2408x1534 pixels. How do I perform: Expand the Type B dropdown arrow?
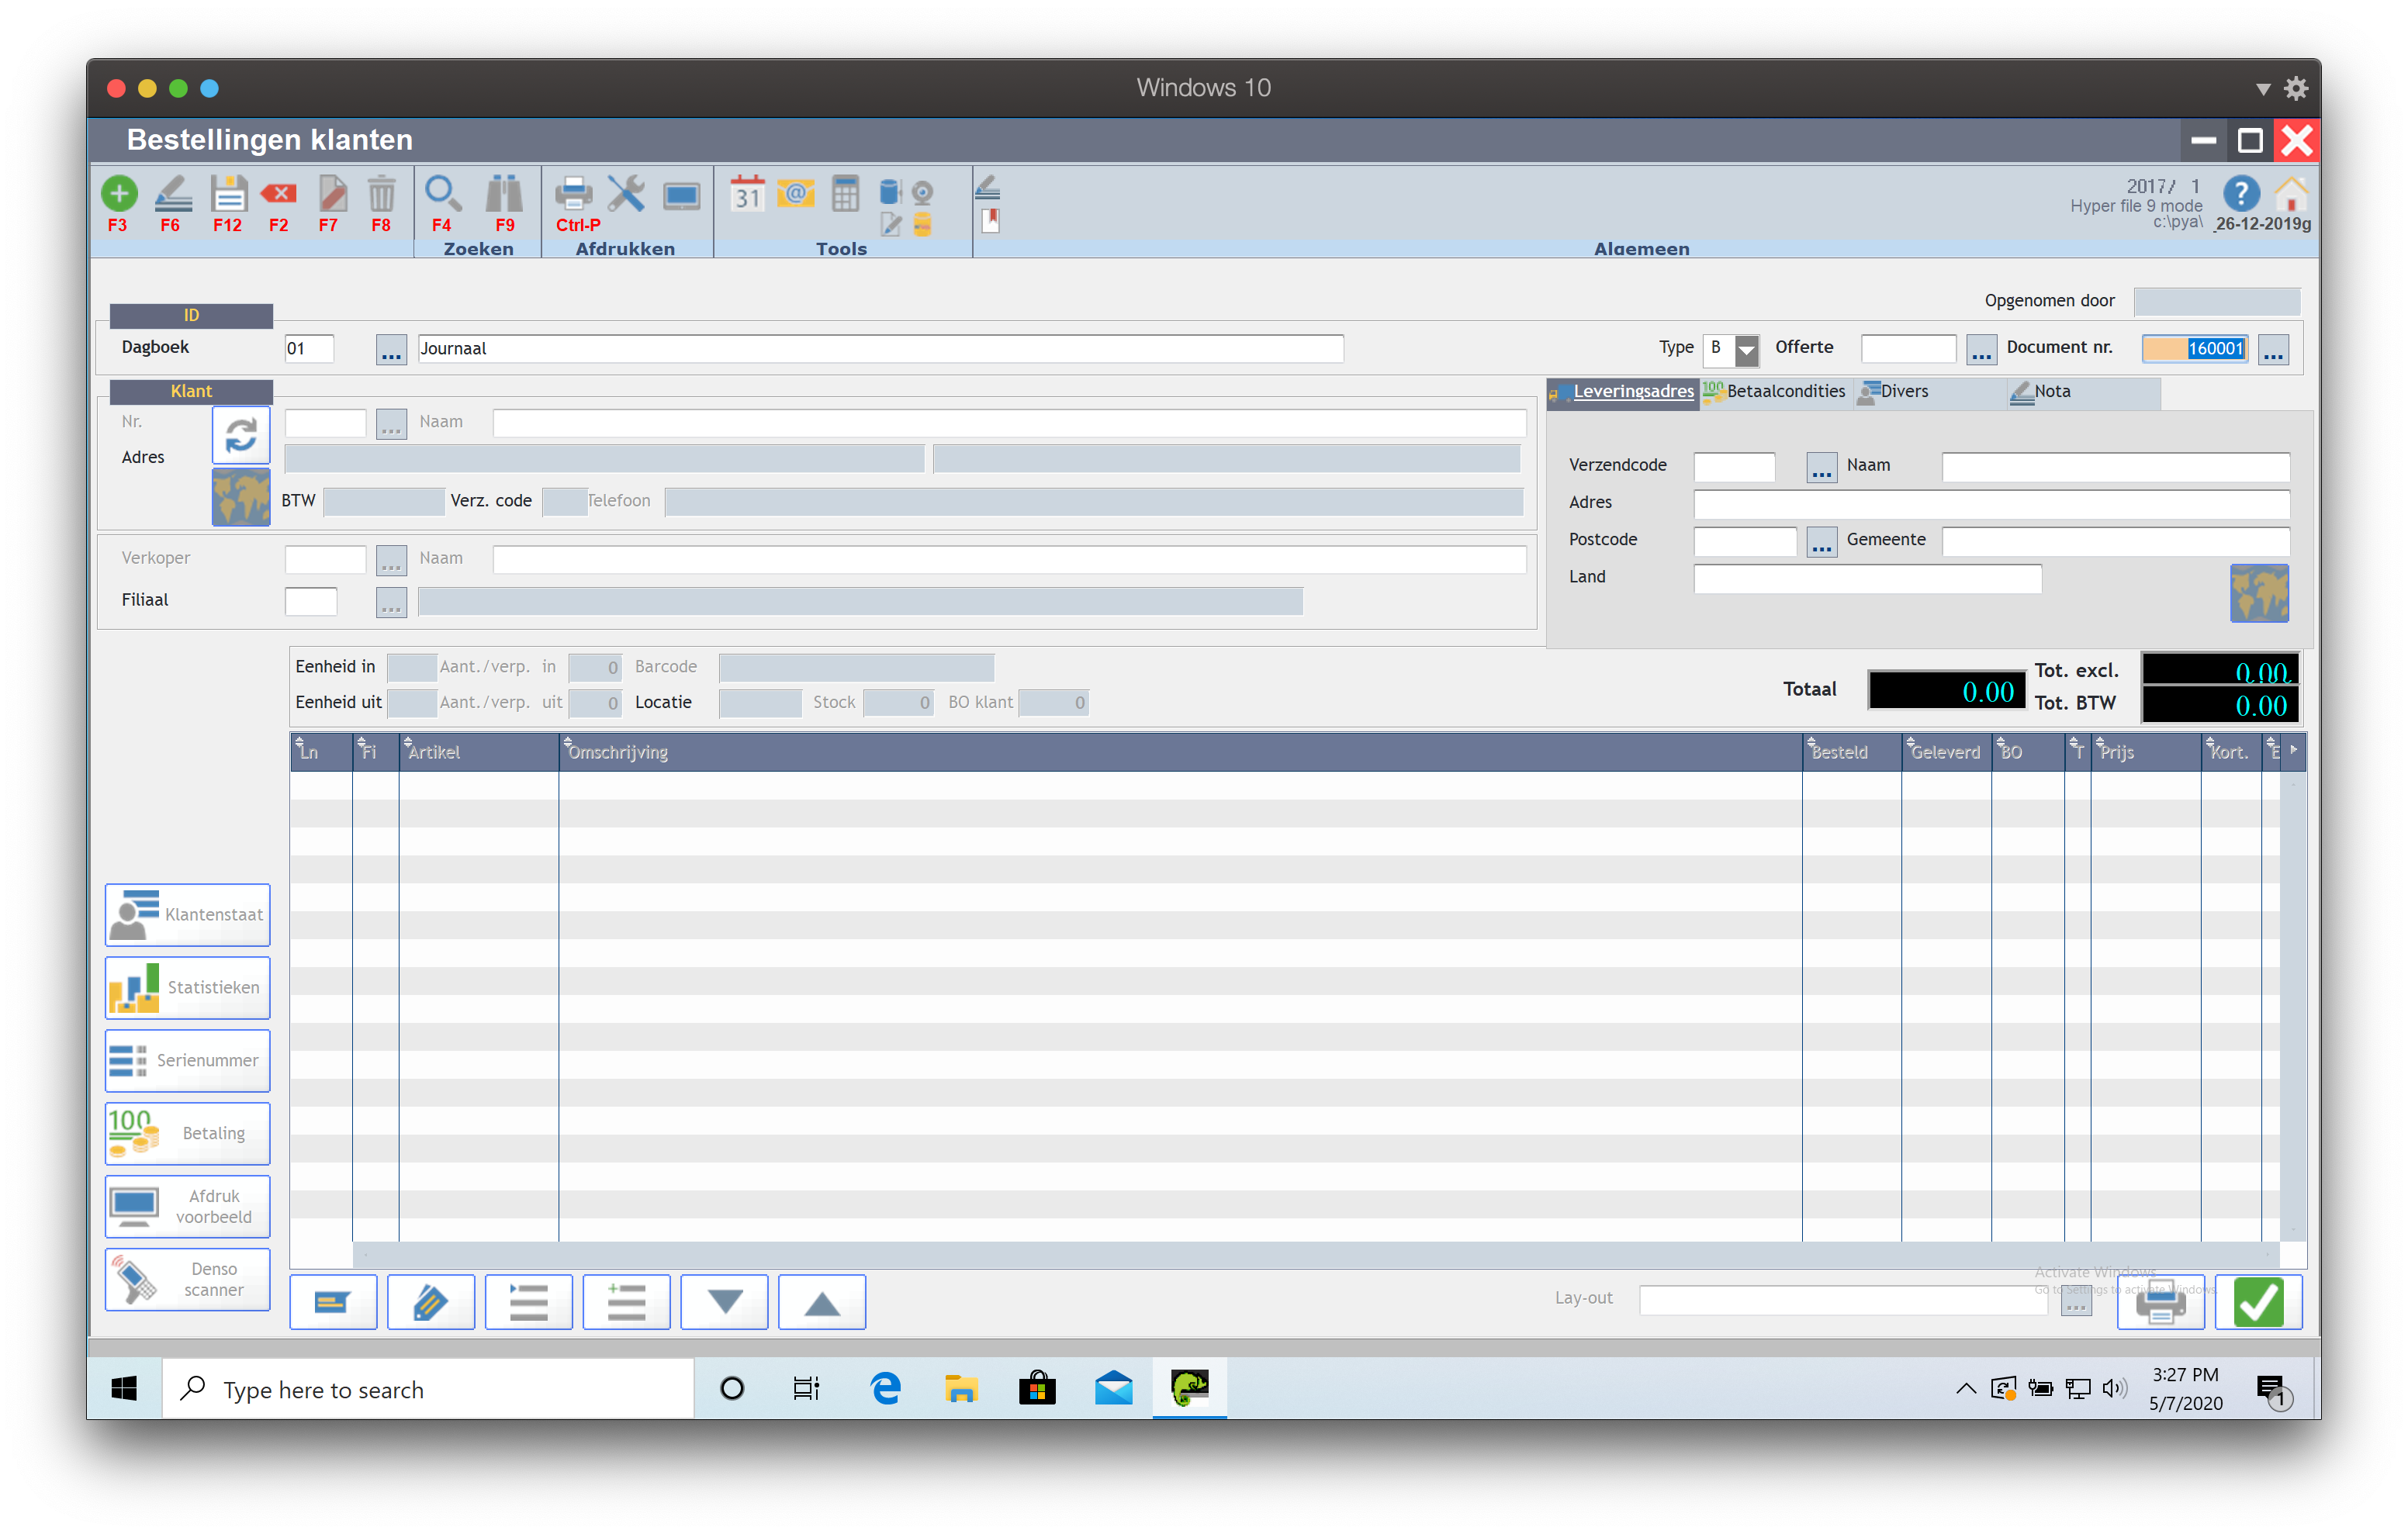pos(1746,350)
